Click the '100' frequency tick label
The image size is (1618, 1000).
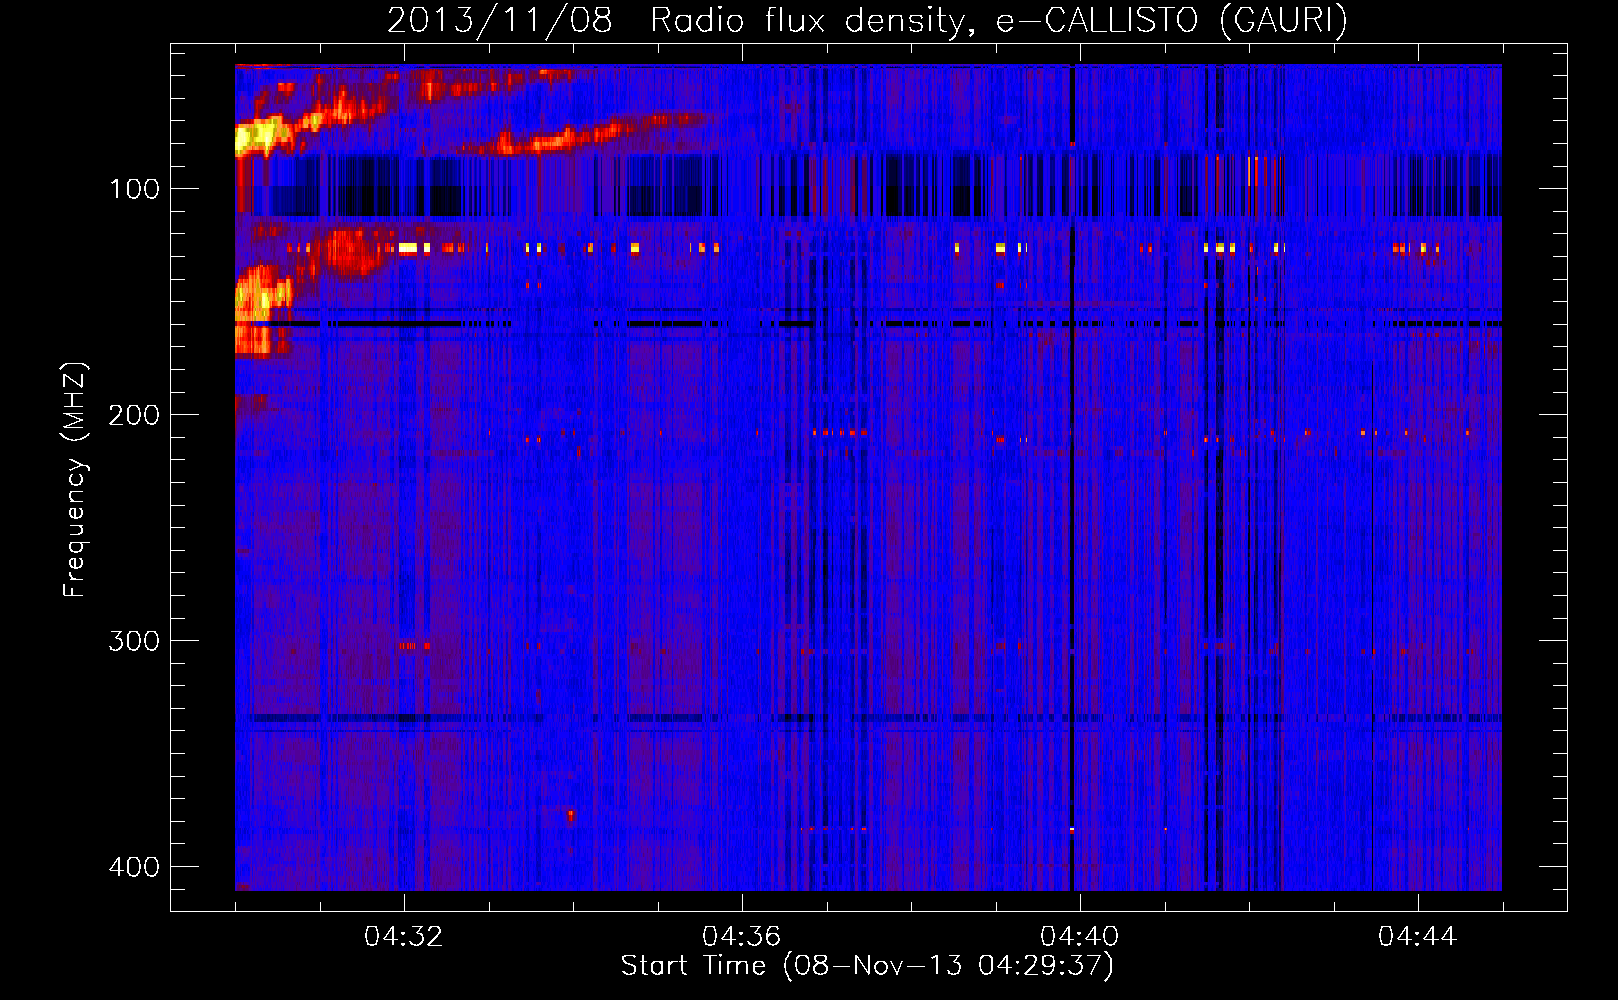134,189
